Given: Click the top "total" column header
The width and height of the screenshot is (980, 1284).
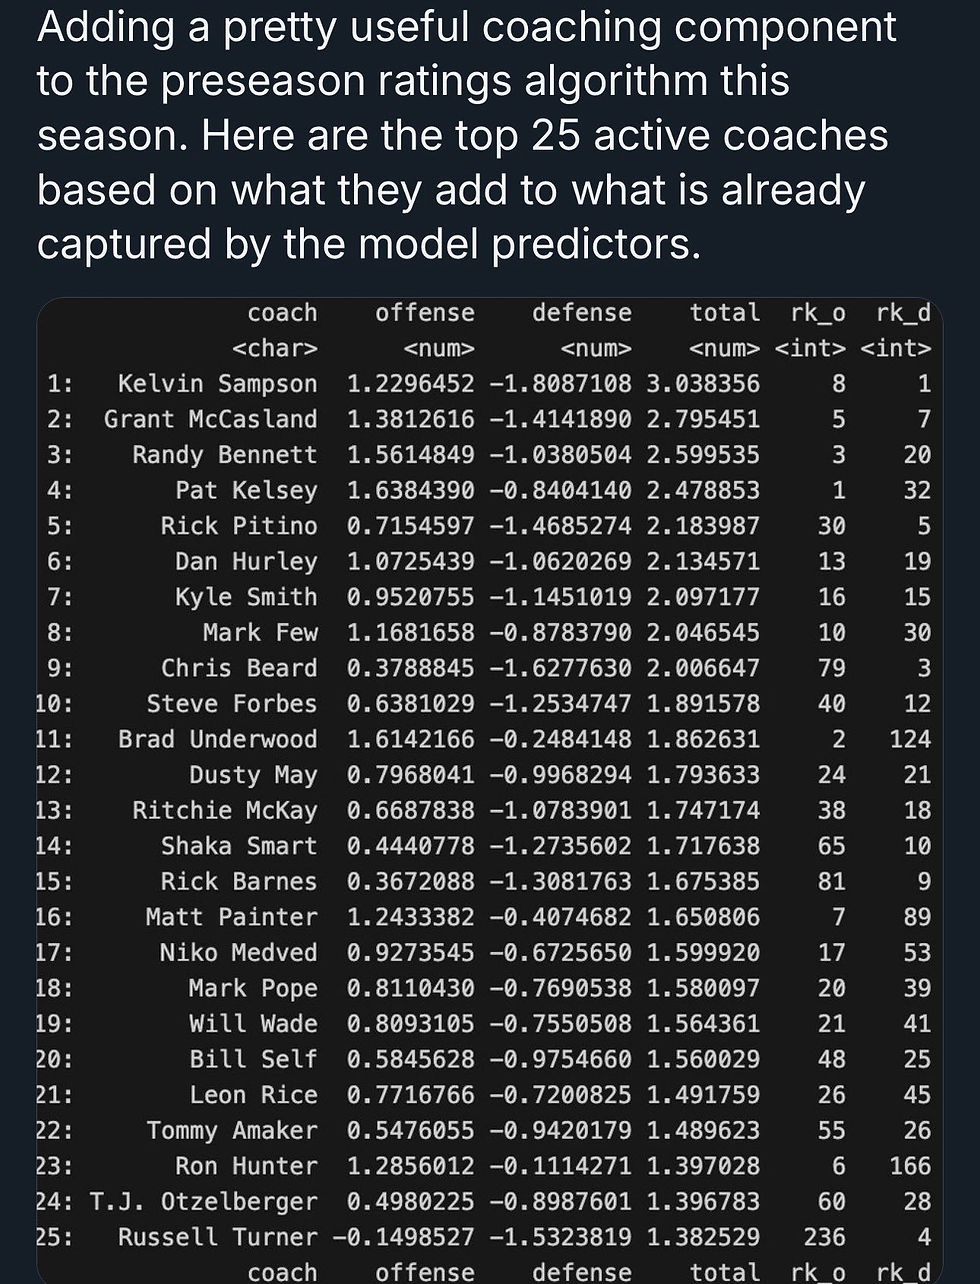Looking at the screenshot, I should coord(724,313).
